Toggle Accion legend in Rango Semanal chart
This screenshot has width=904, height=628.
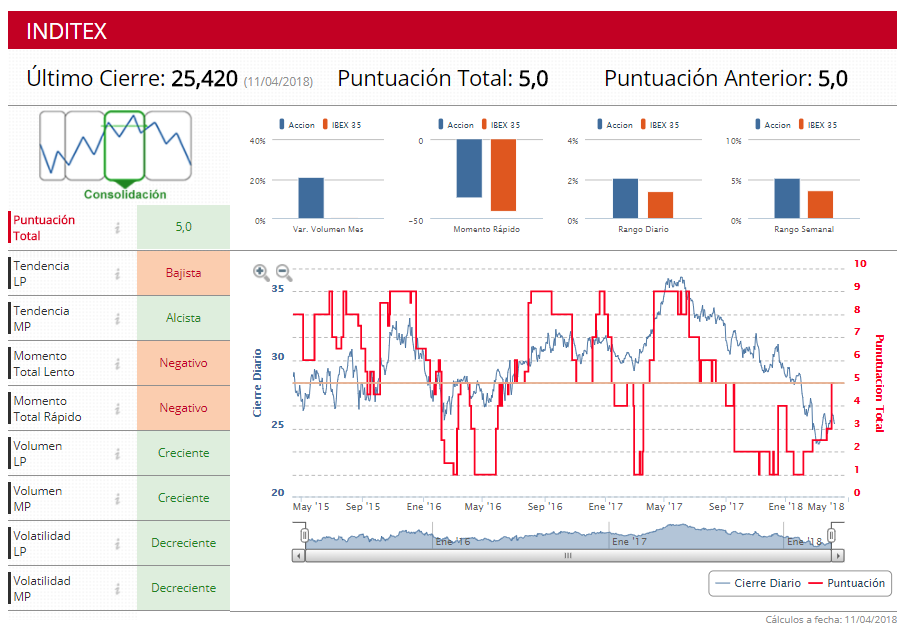click(773, 125)
